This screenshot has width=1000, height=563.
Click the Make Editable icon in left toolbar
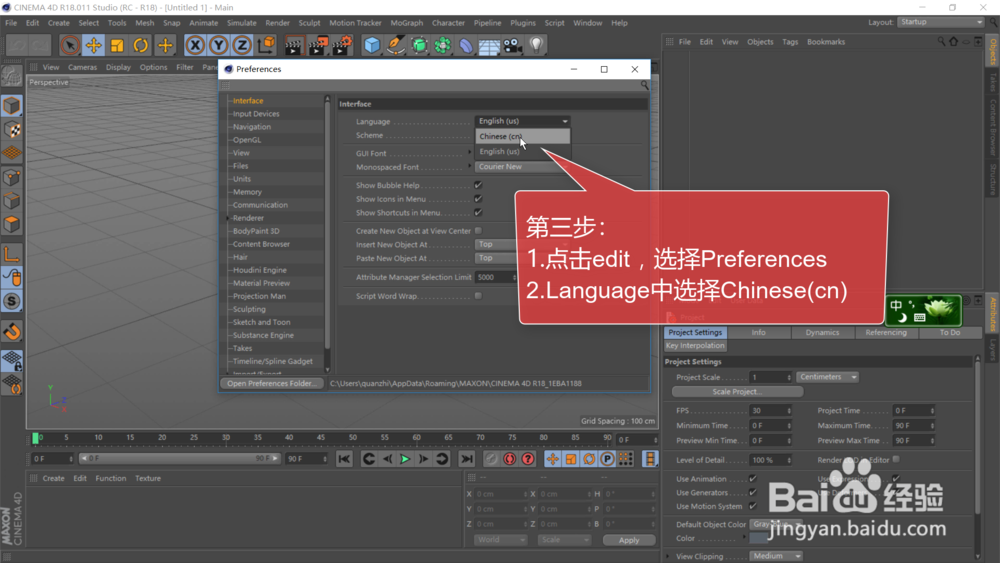click(x=12, y=76)
